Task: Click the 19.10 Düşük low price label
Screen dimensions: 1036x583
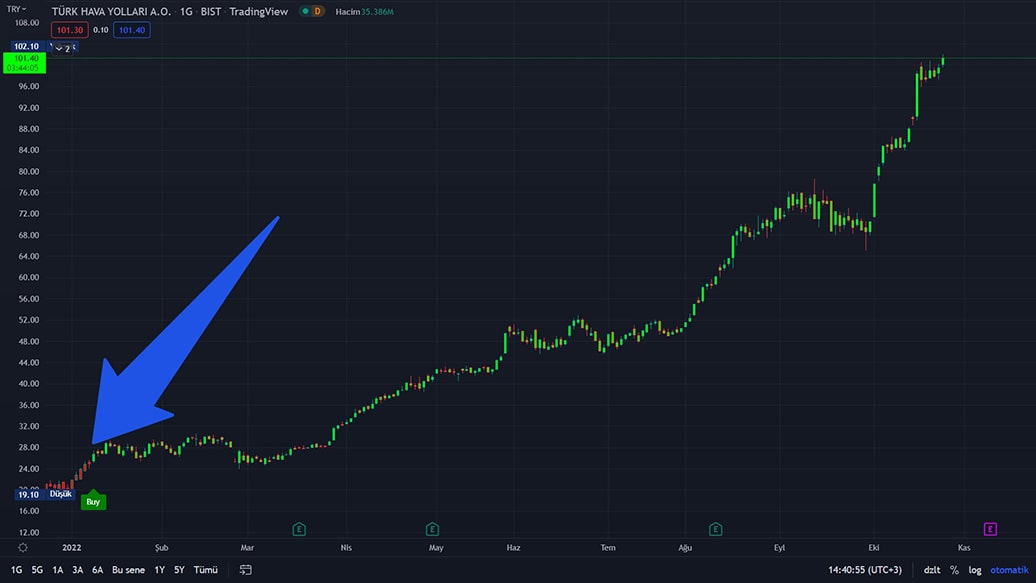Action: 45,494
